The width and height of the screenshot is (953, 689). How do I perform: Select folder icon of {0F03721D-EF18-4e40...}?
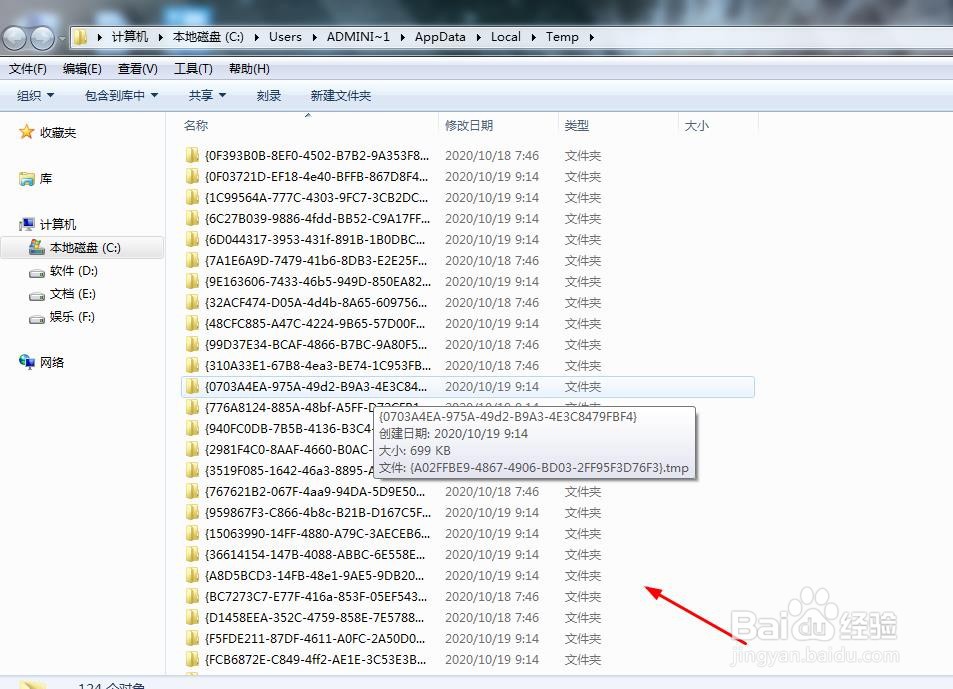[x=192, y=176]
